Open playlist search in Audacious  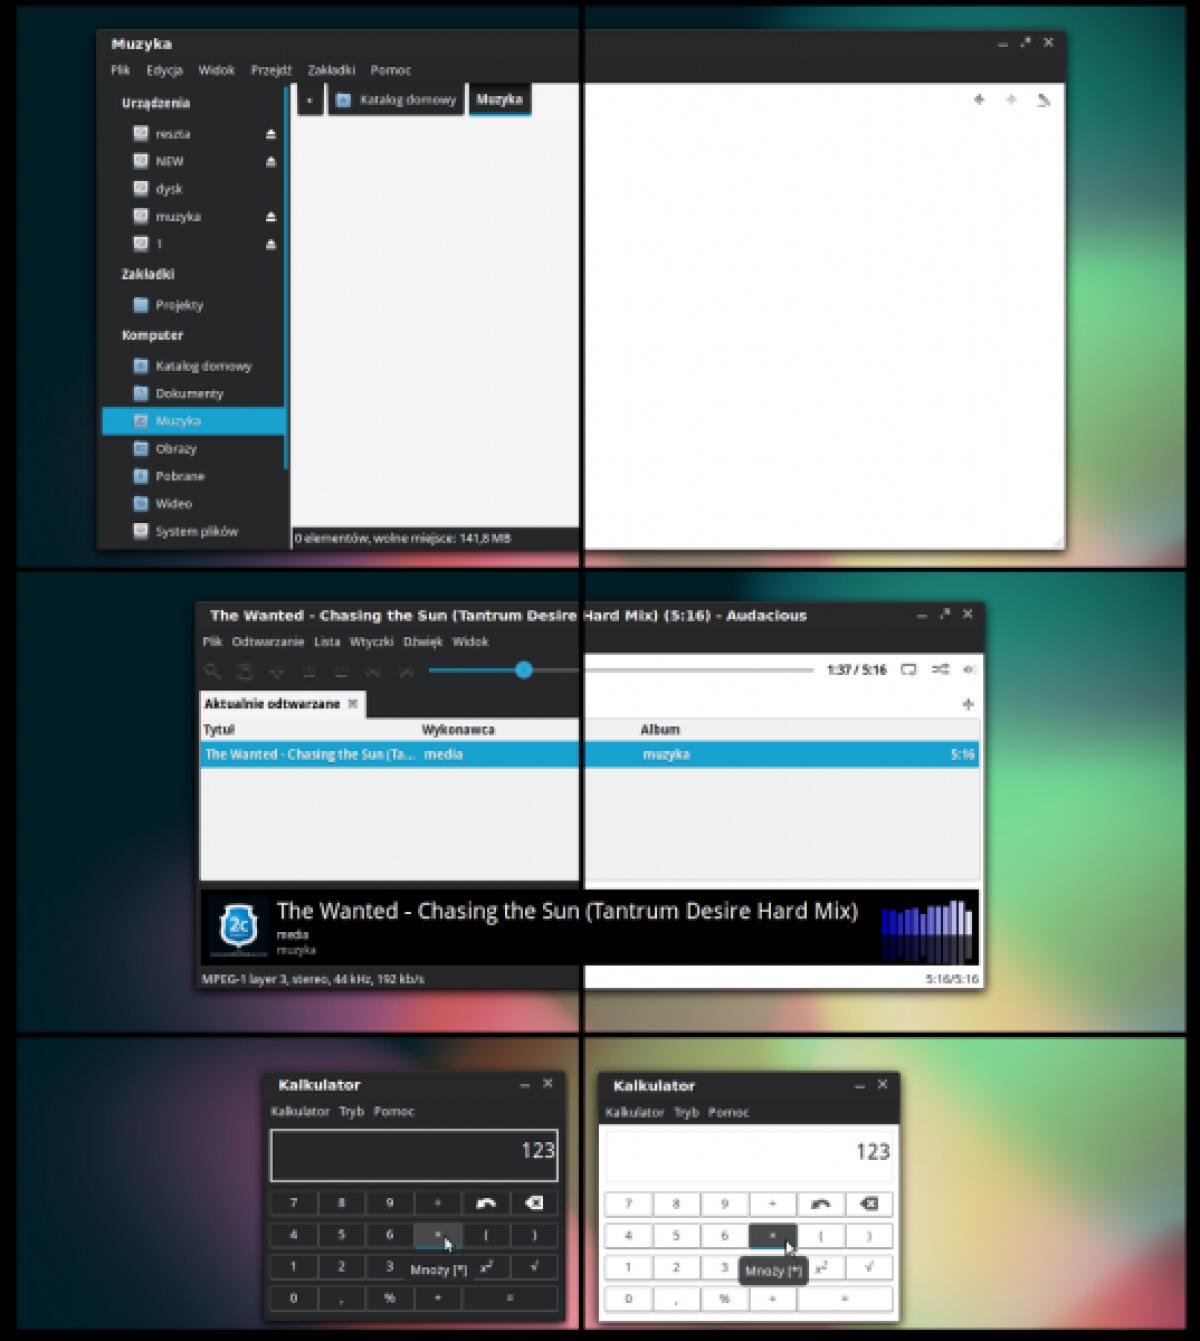[x=212, y=671]
